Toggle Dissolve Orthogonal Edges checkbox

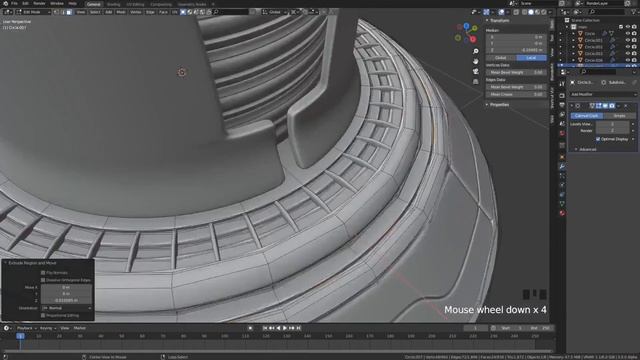tap(43, 280)
